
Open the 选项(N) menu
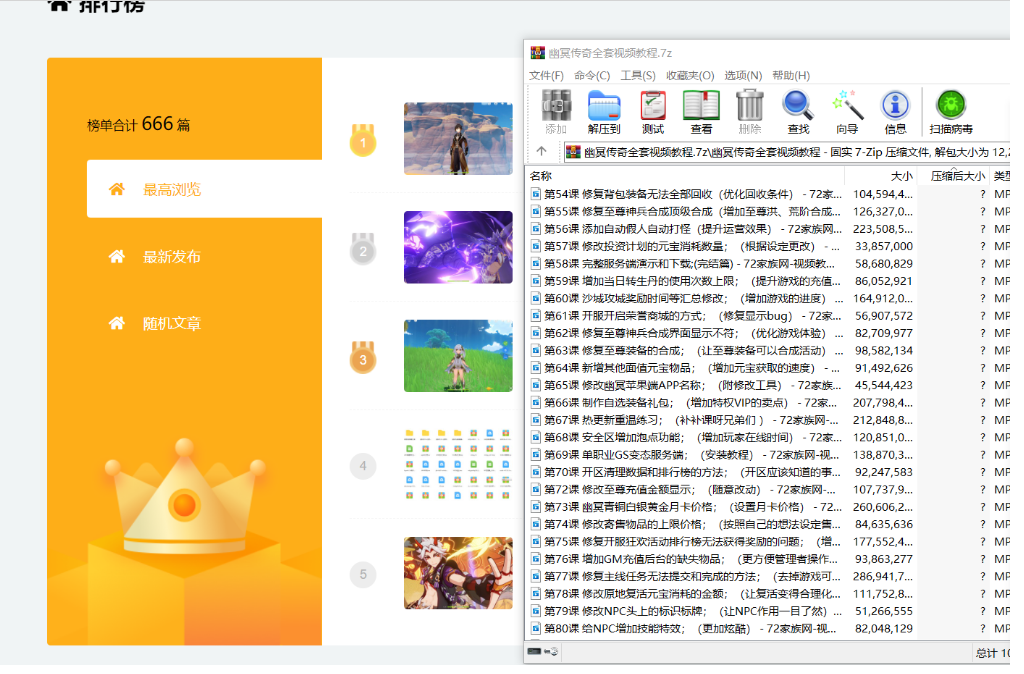tap(742, 75)
